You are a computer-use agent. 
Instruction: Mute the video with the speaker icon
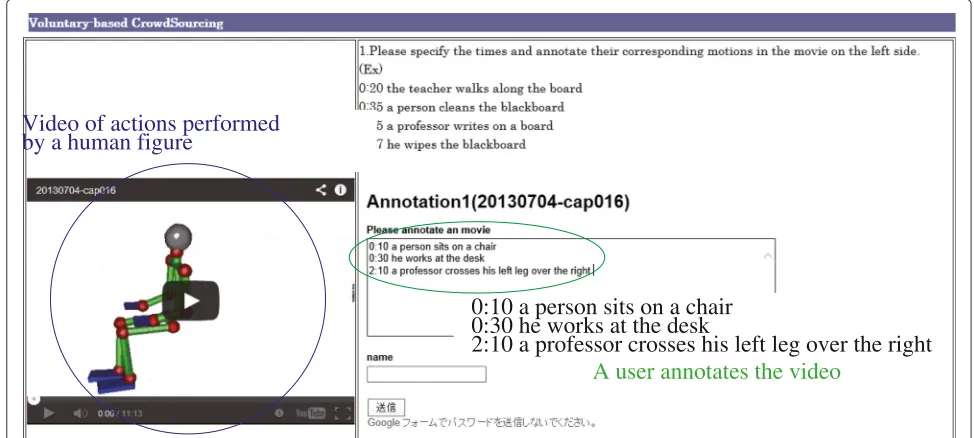(80, 413)
